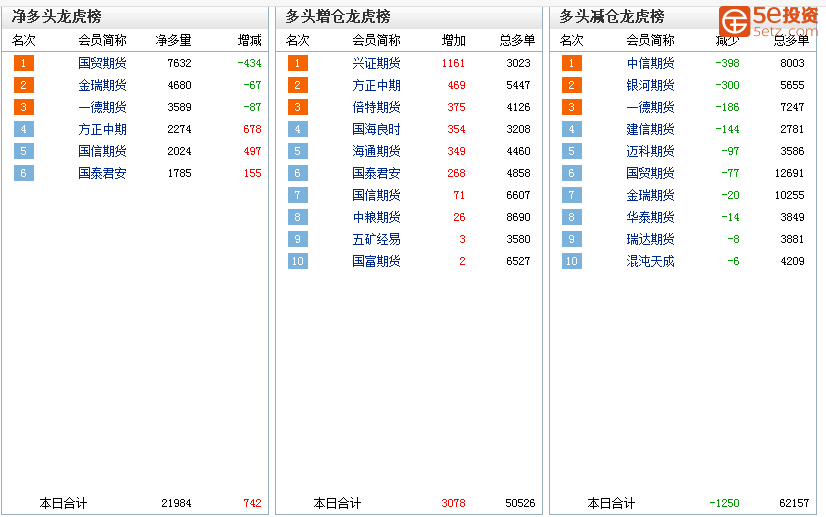826x517 pixels.
Task: Select 迈科期货 member link
Action: (650, 151)
